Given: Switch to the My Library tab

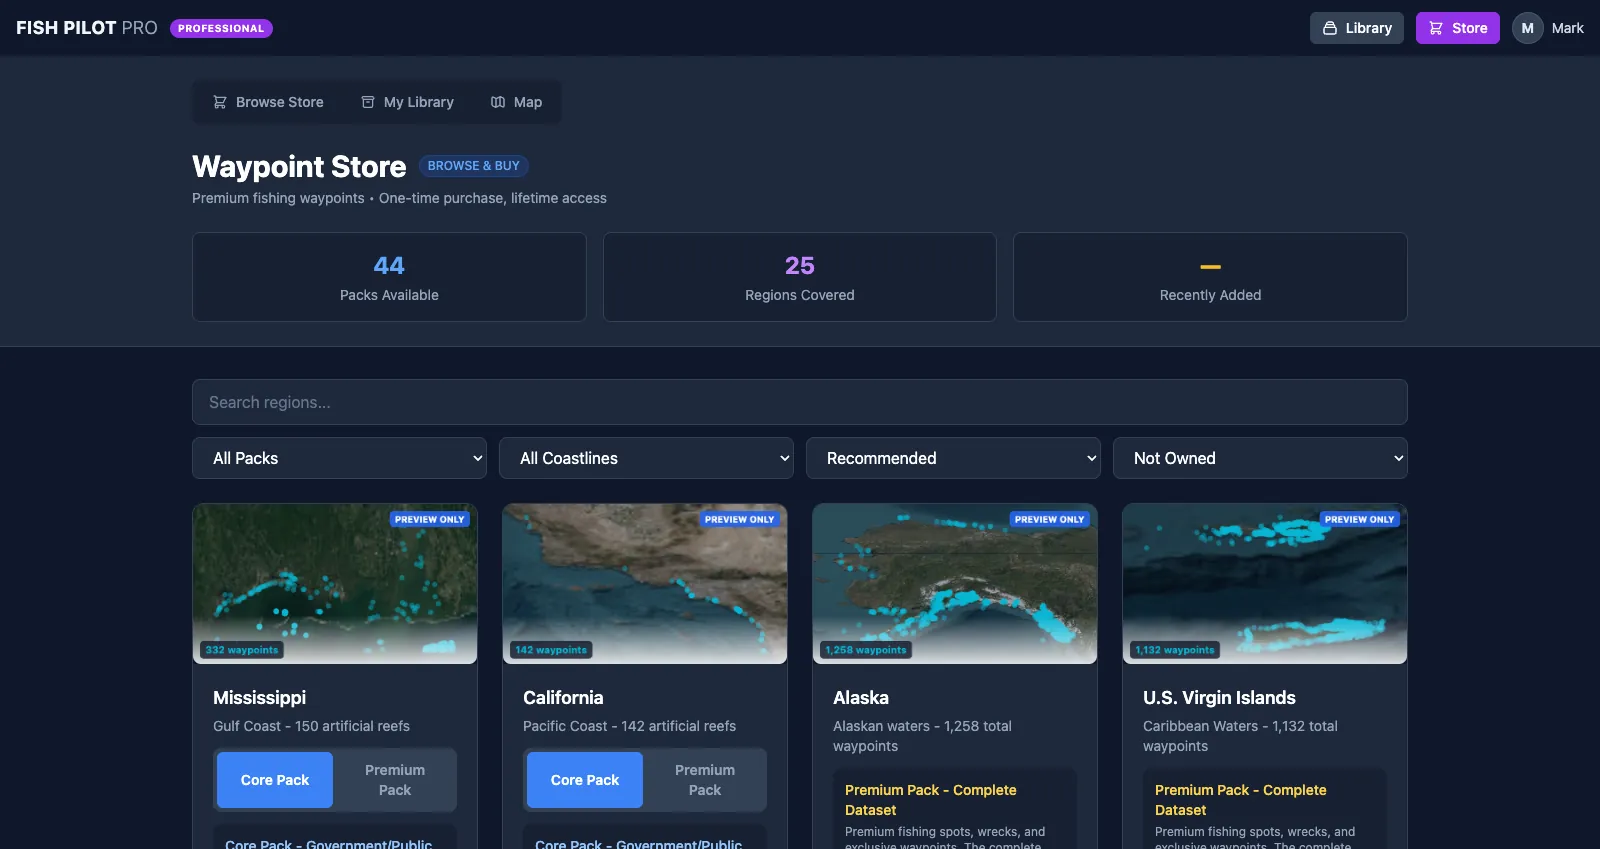Looking at the screenshot, I should click(407, 102).
